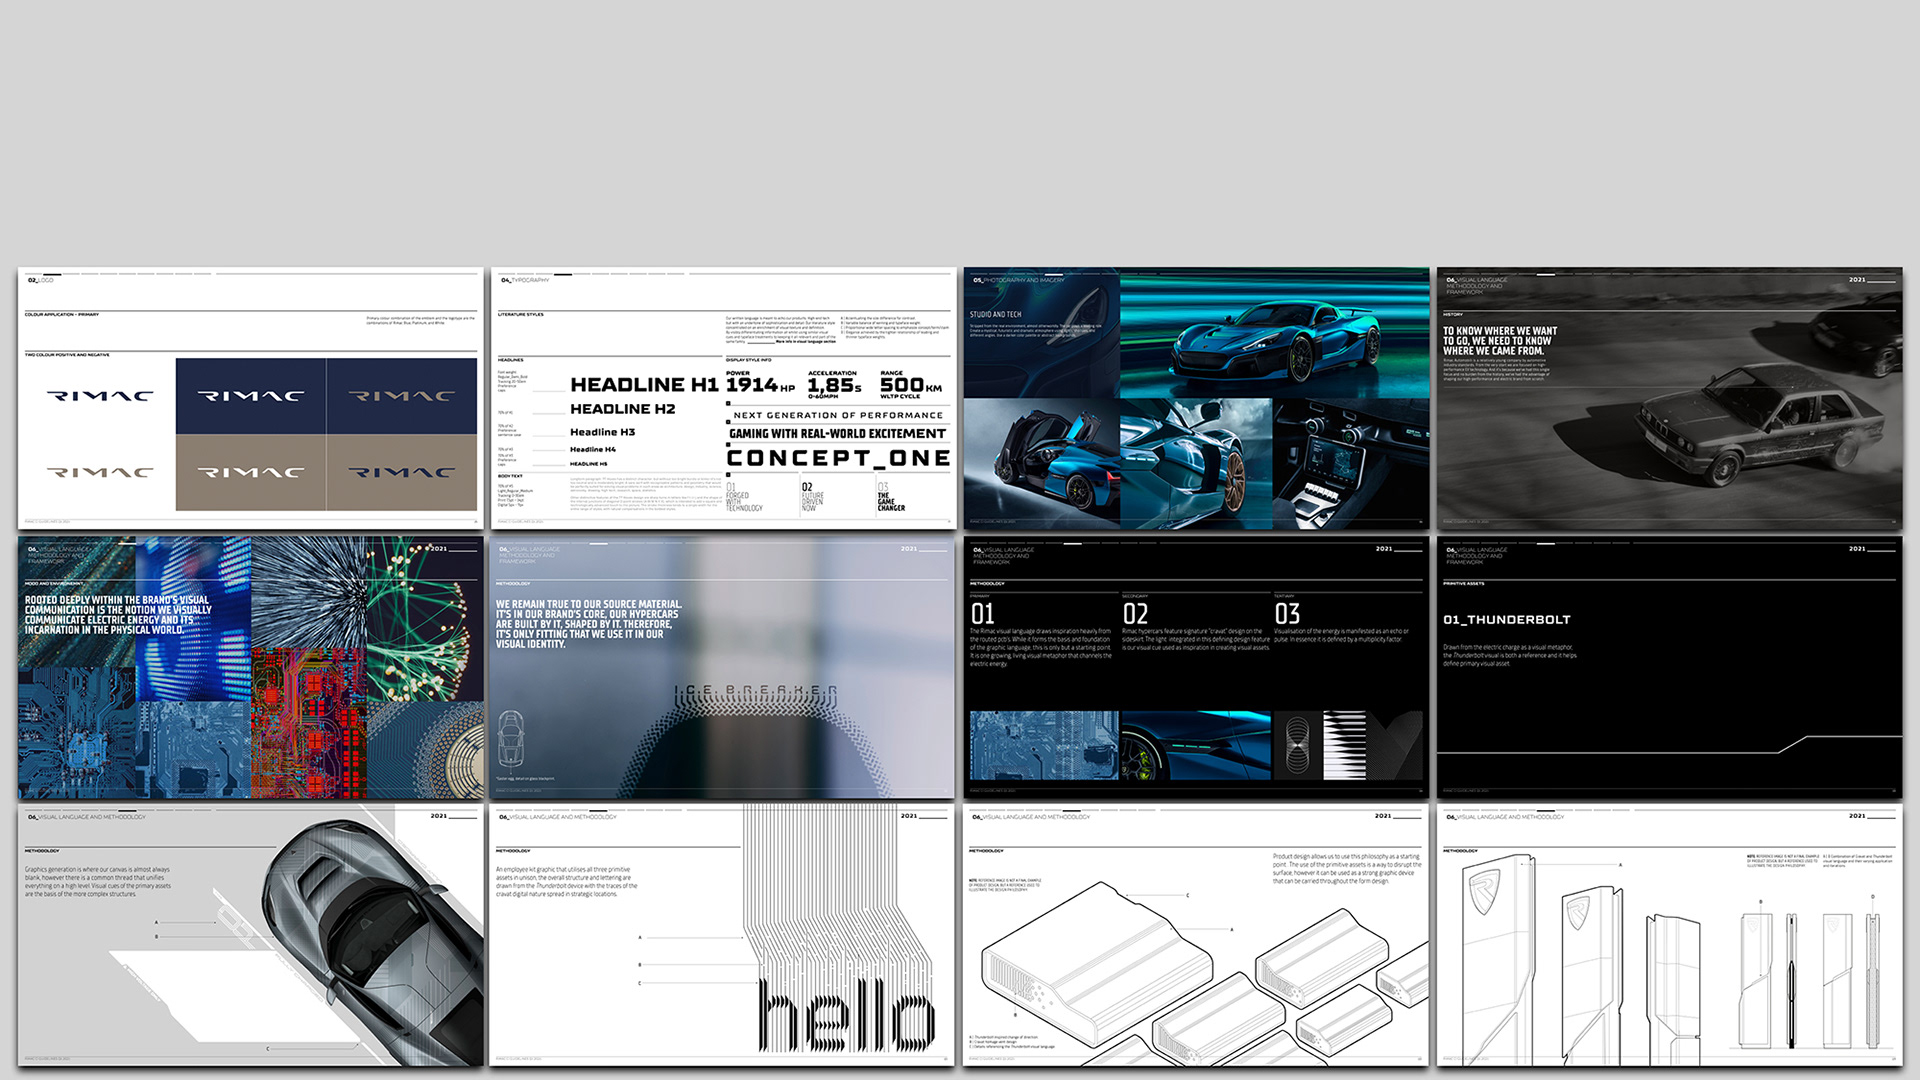Open the car sideskirt green light image
The height and width of the screenshot is (1080, 1920).
1196,745
